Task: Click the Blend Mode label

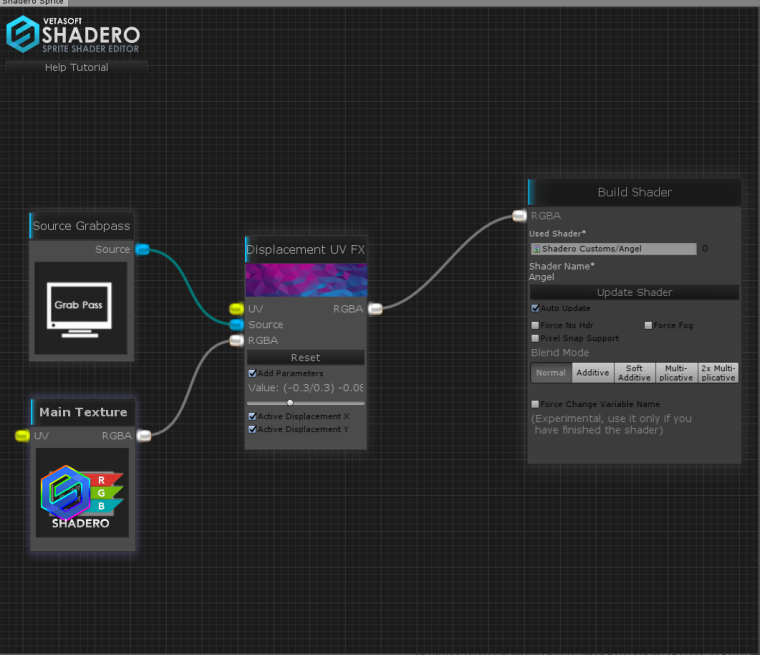Action: point(560,352)
